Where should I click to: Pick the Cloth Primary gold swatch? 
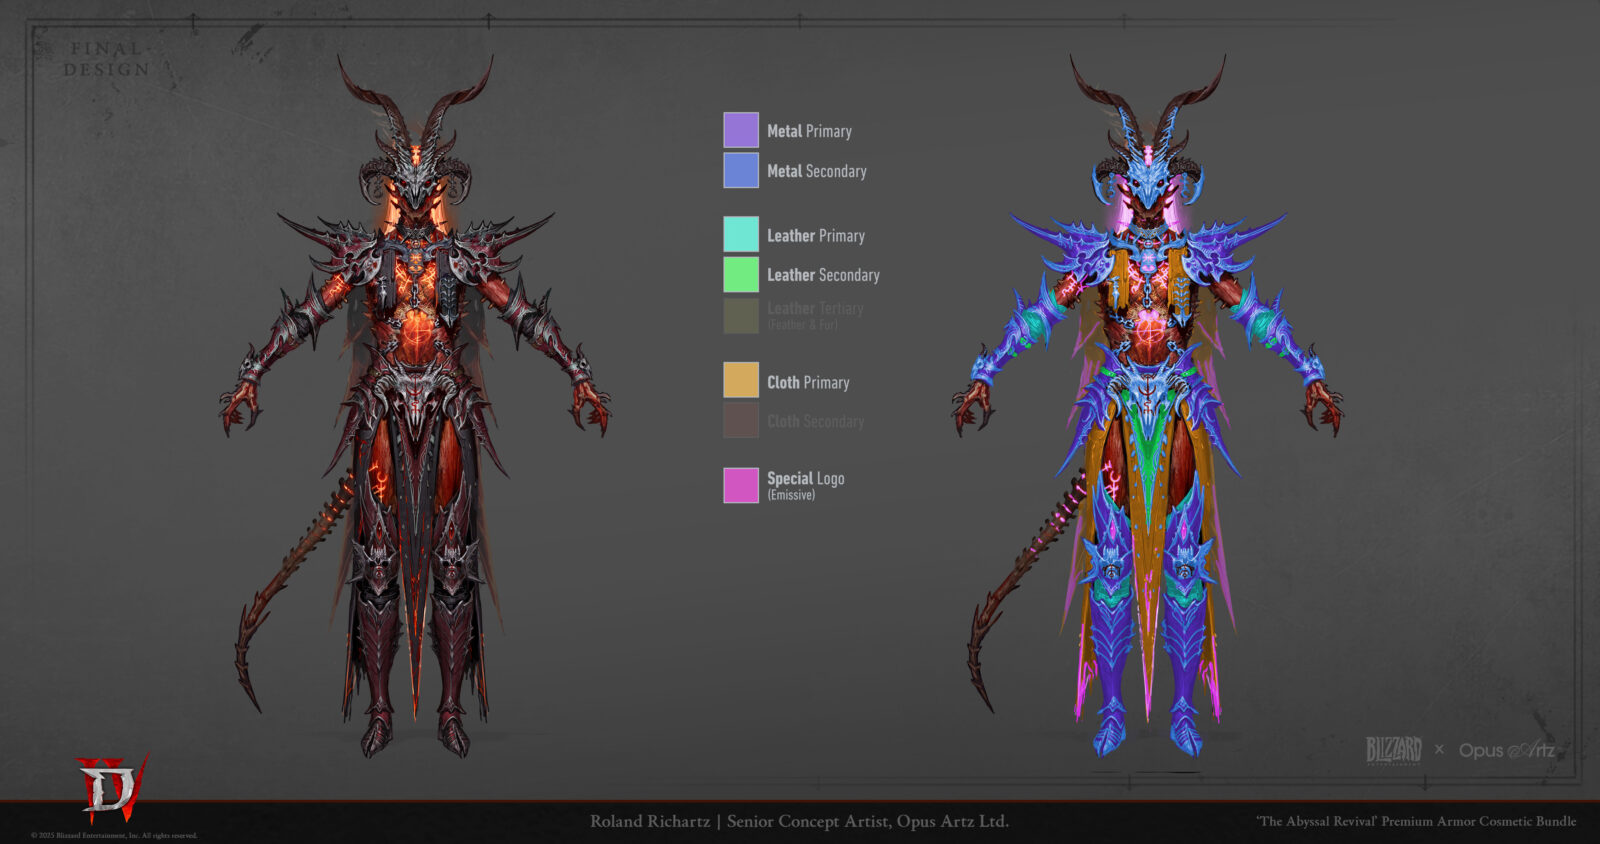(741, 380)
